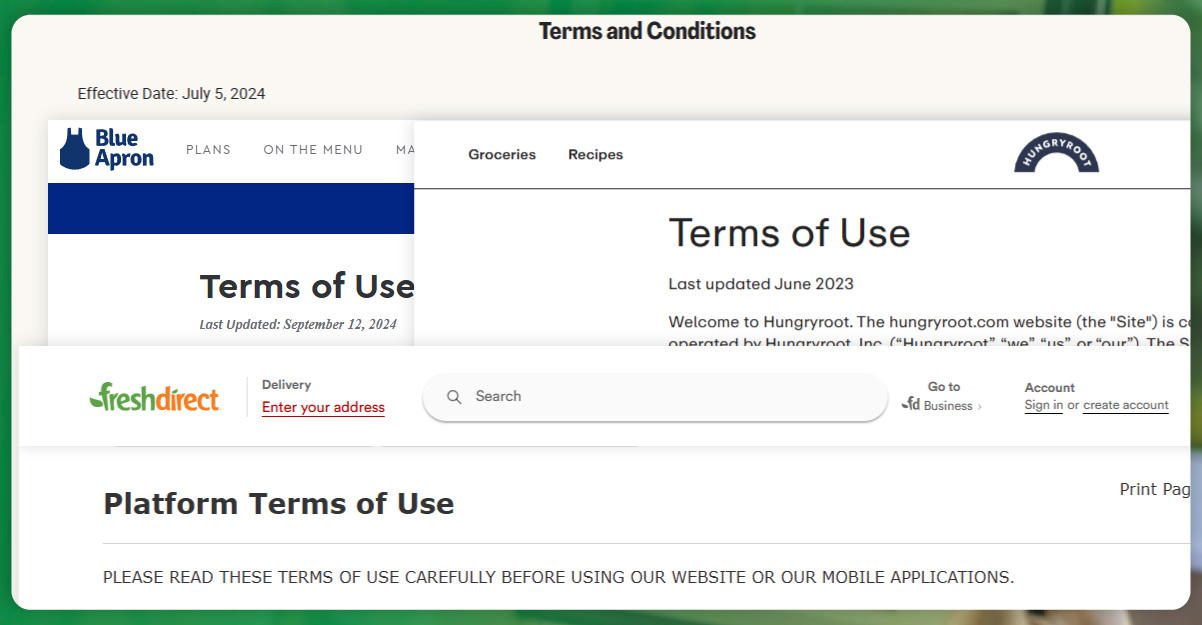The image size is (1202, 625).
Task: Click the Platform Terms of Use heading
Action: click(279, 503)
